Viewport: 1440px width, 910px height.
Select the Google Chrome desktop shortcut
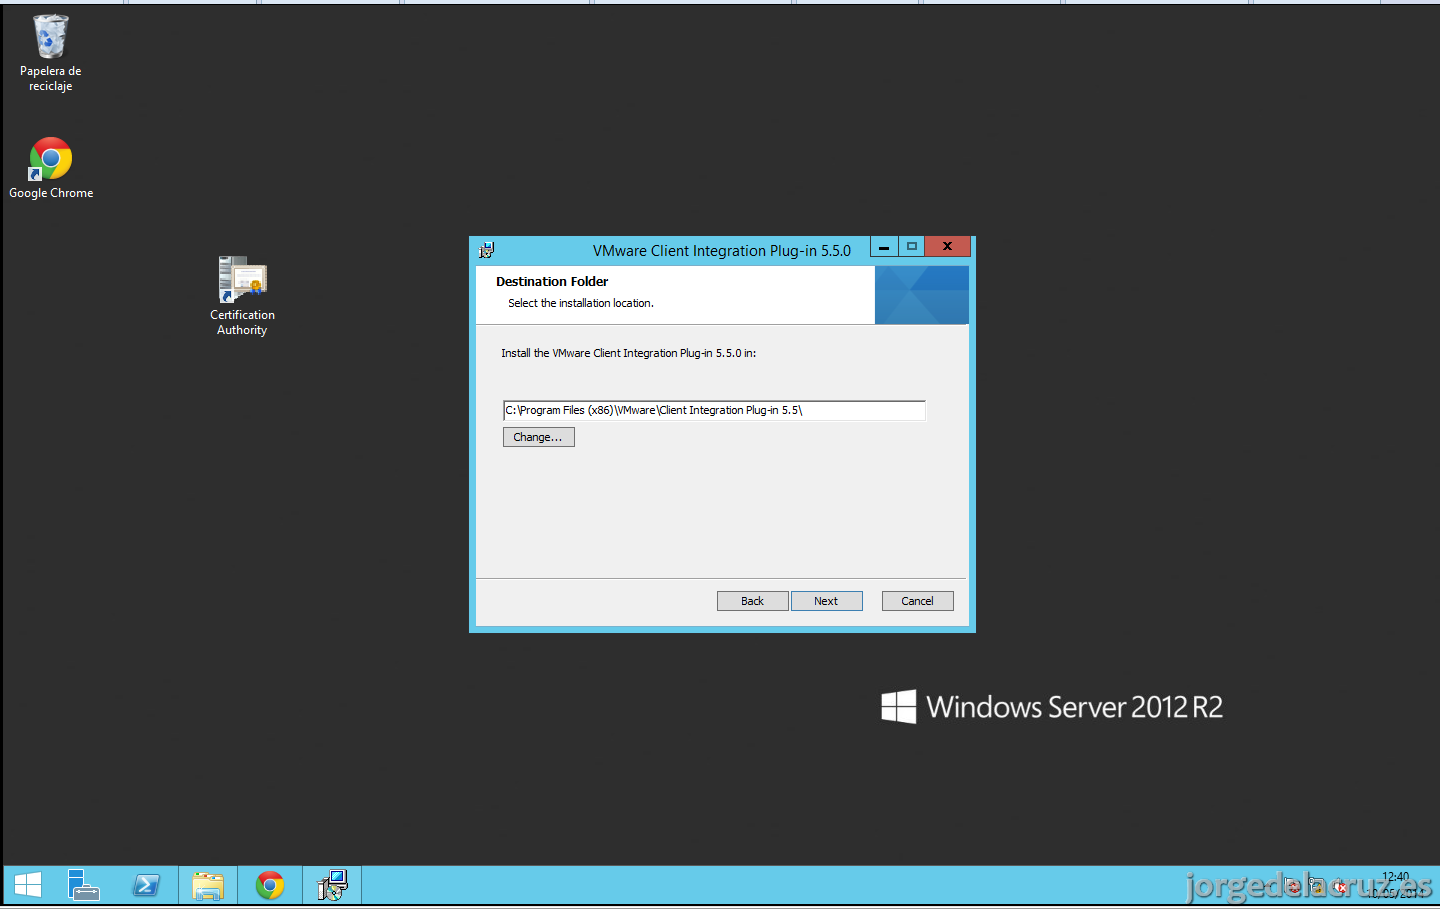click(x=51, y=168)
